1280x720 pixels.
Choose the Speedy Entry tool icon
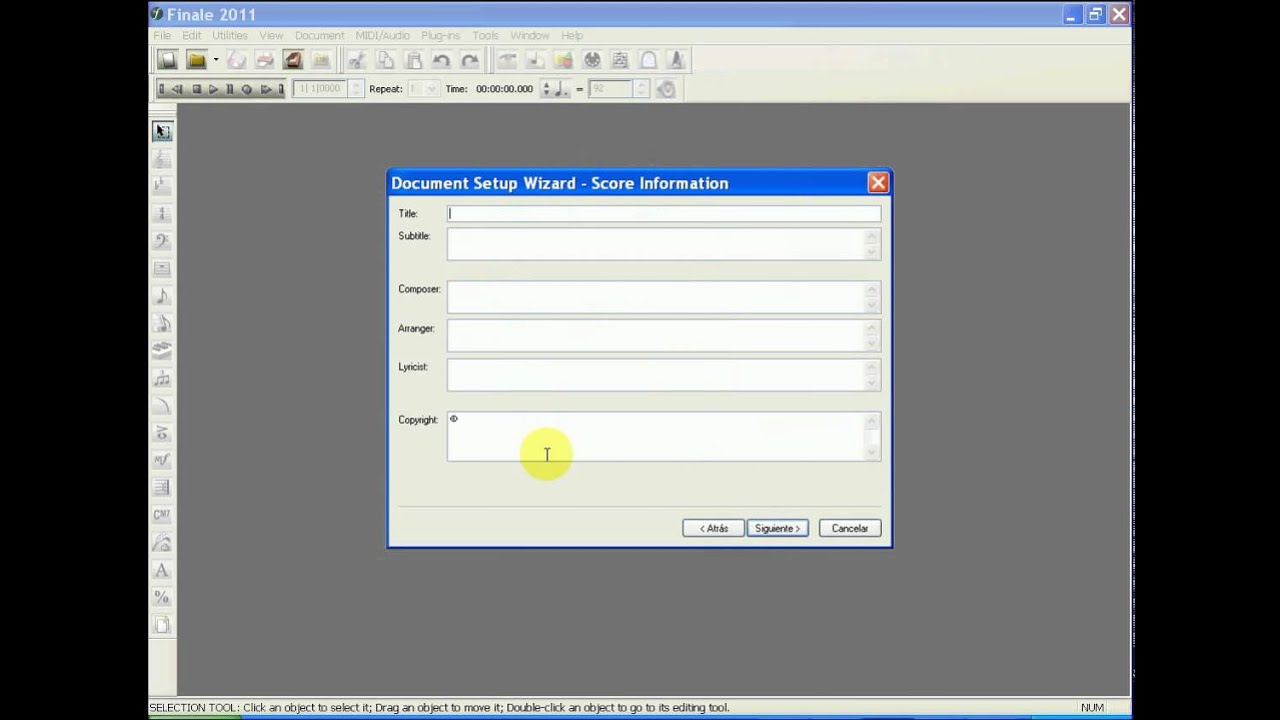[162, 323]
